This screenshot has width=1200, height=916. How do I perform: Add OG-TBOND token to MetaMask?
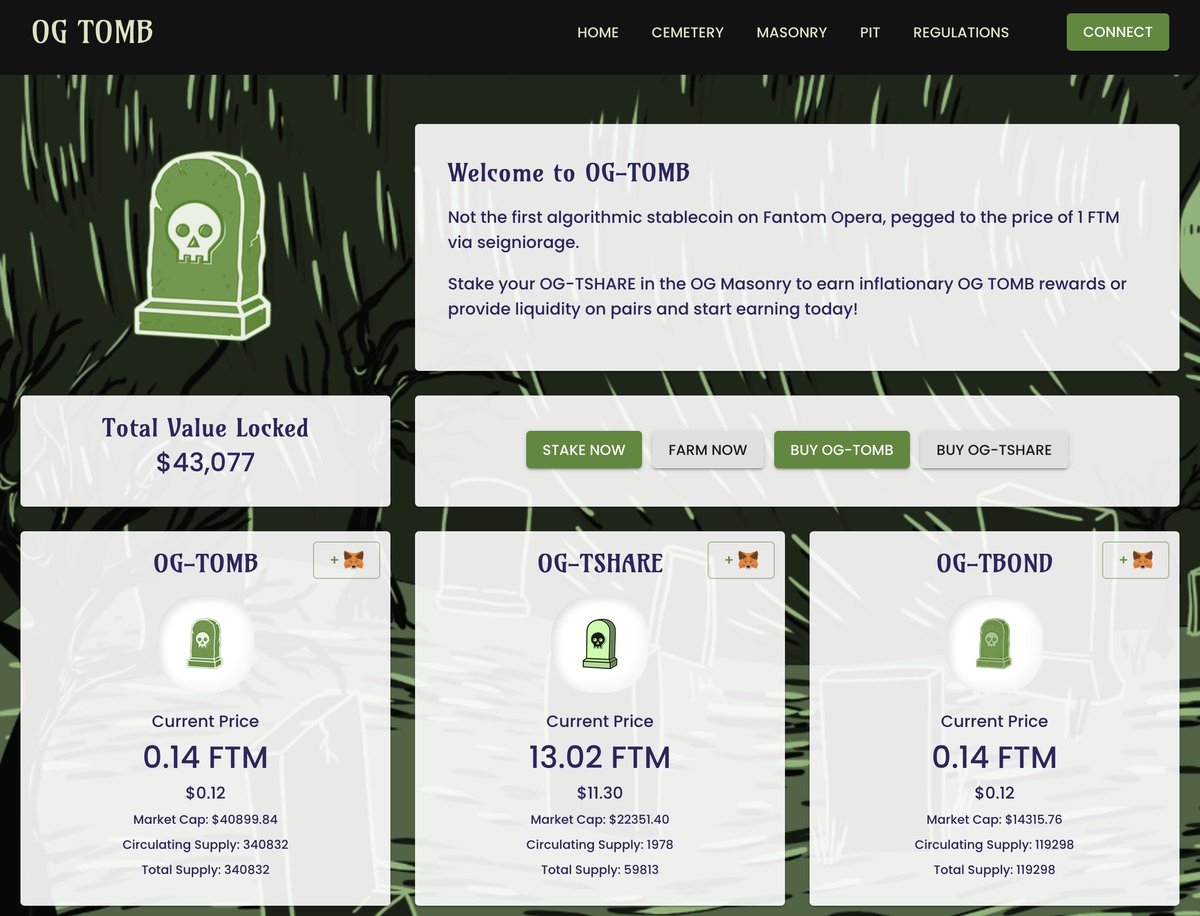1135,560
